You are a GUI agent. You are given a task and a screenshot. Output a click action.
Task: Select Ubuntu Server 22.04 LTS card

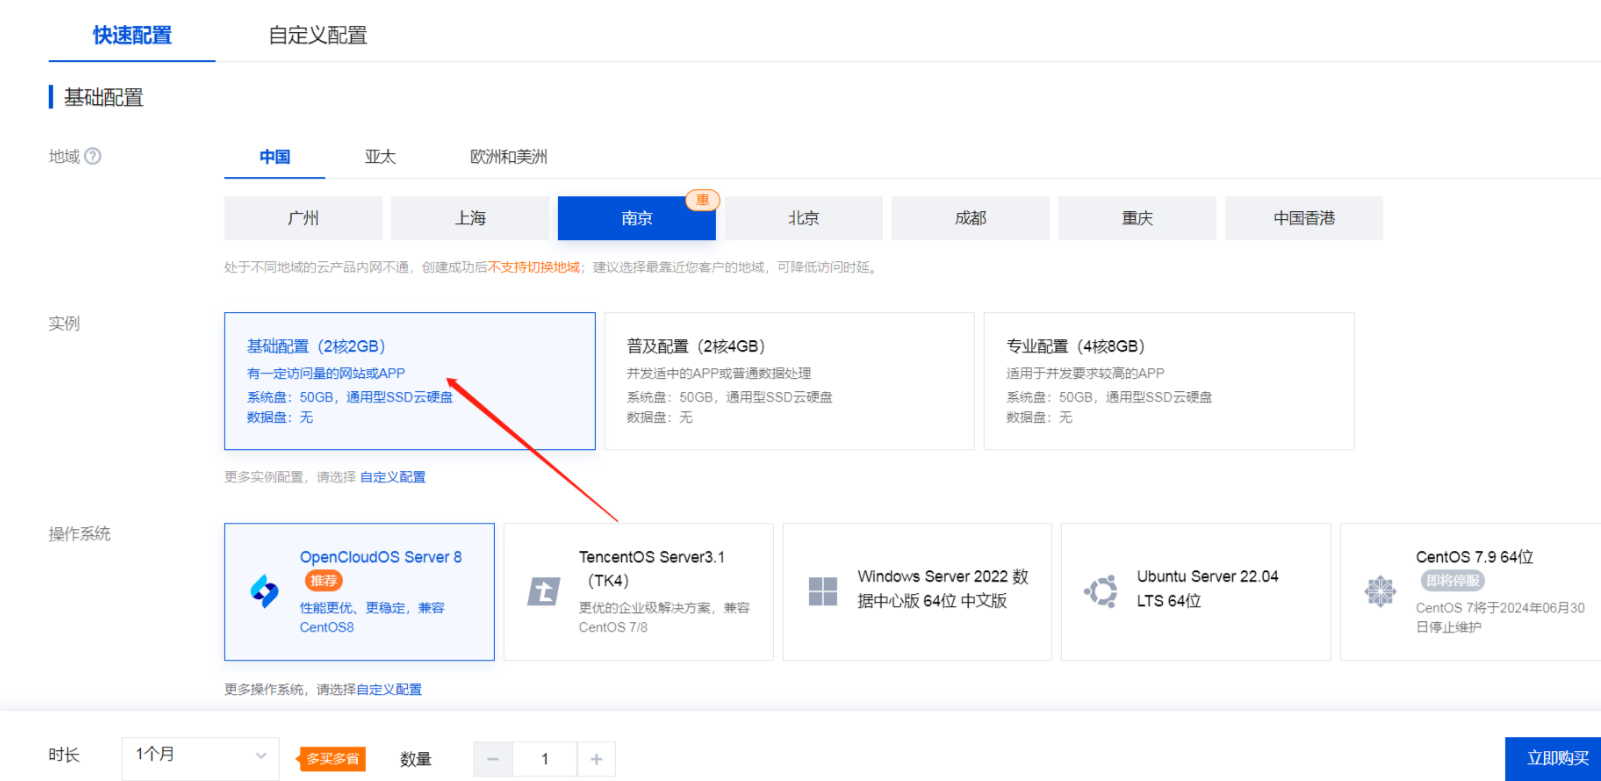point(1196,592)
